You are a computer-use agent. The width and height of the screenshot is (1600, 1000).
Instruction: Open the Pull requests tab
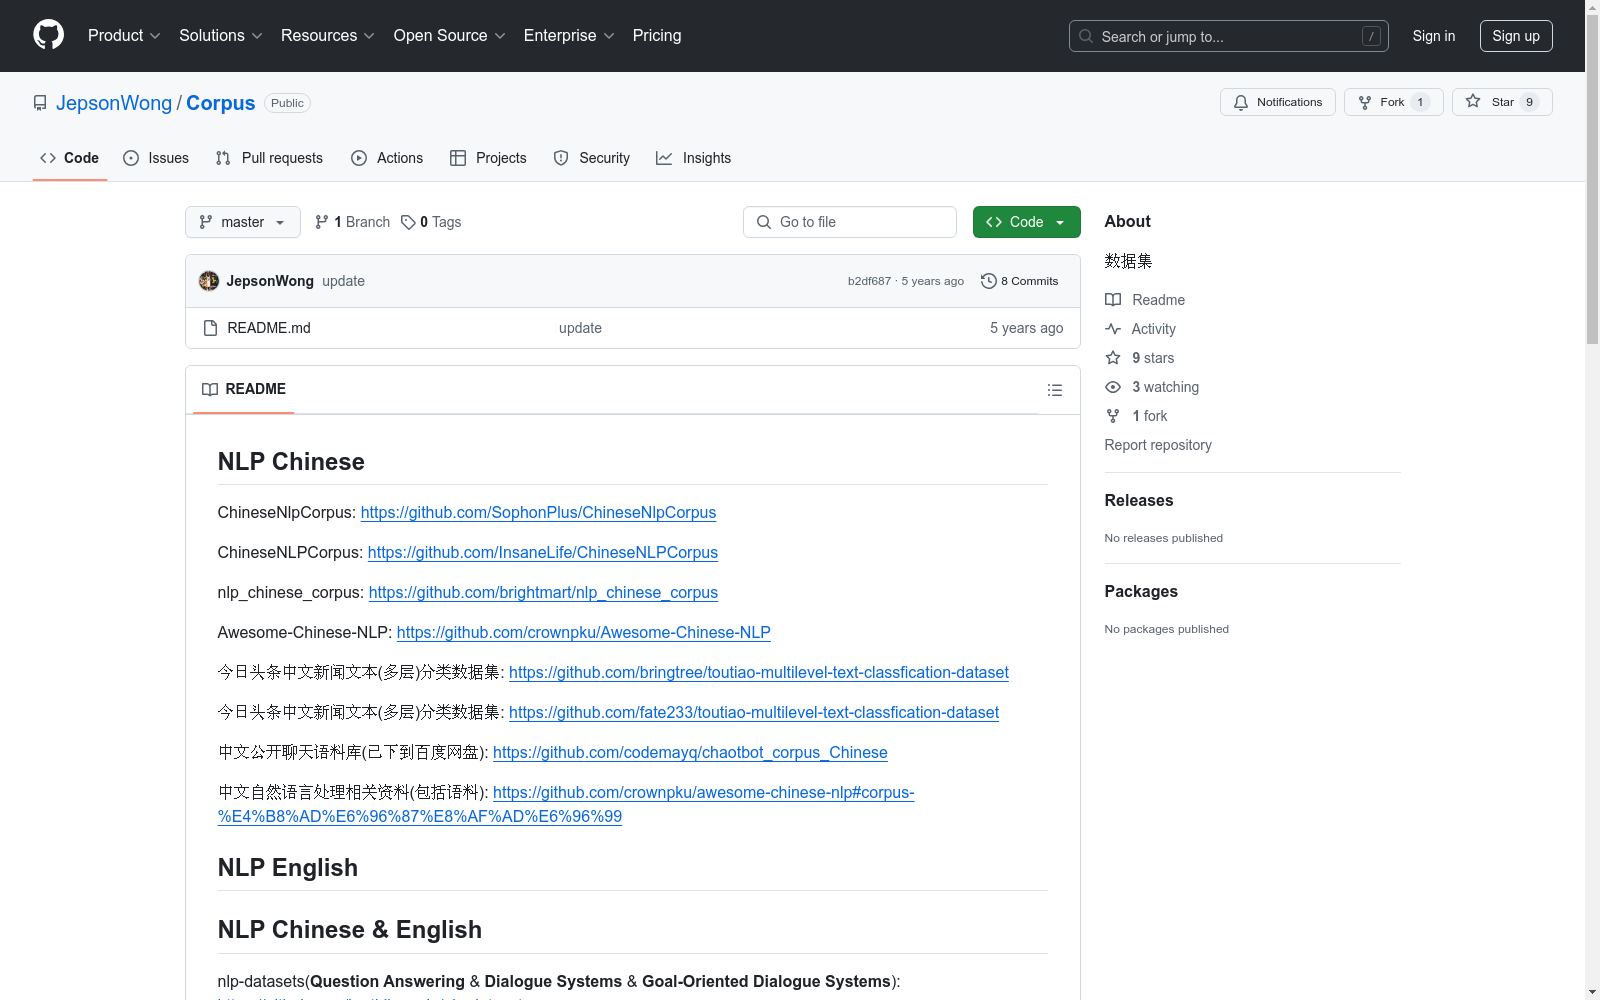coord(269,158)
